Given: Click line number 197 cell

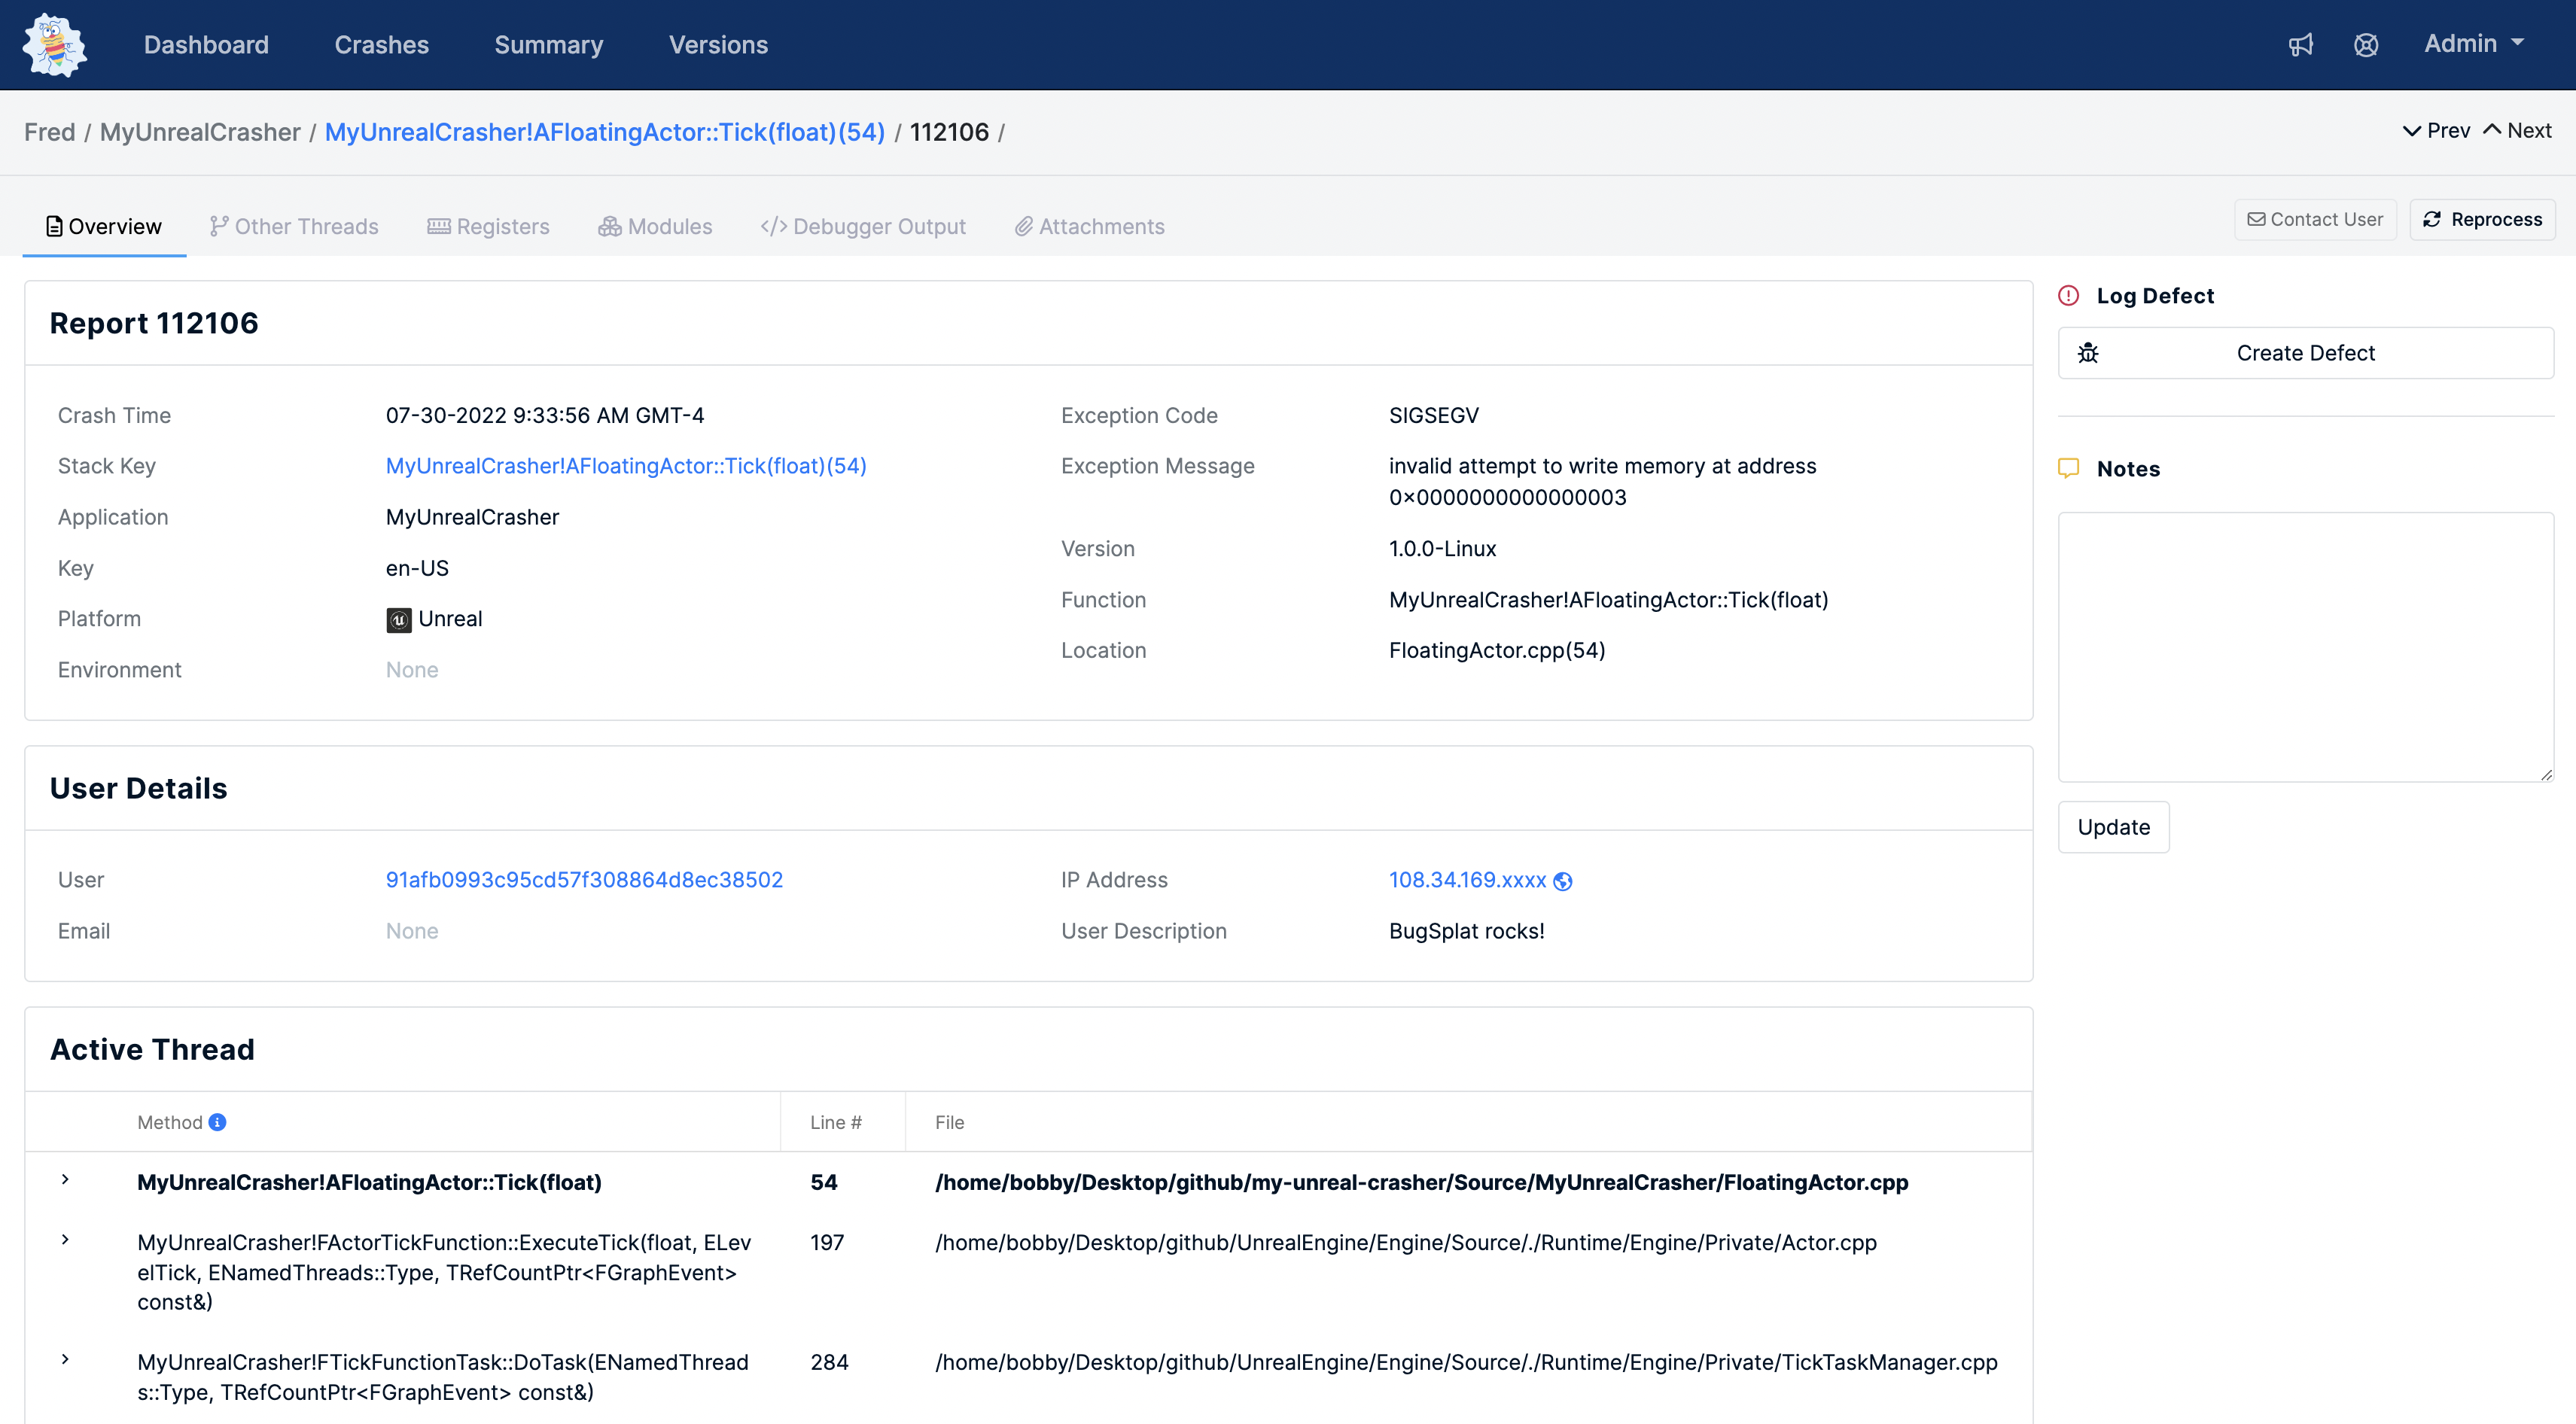Looking at the screenshot, I should [x=827, y=1242].
